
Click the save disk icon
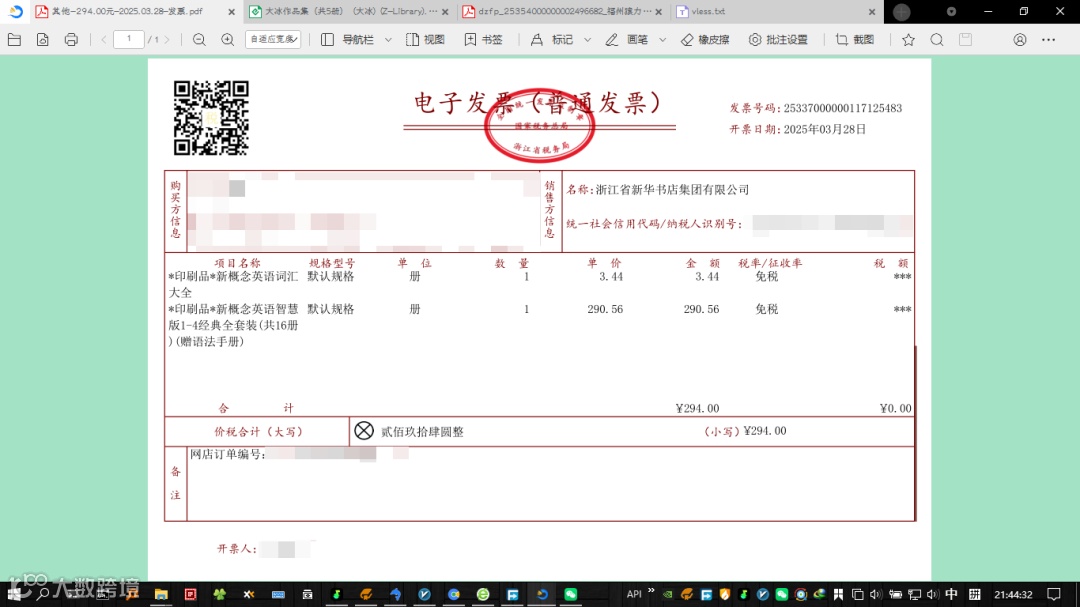966,40
